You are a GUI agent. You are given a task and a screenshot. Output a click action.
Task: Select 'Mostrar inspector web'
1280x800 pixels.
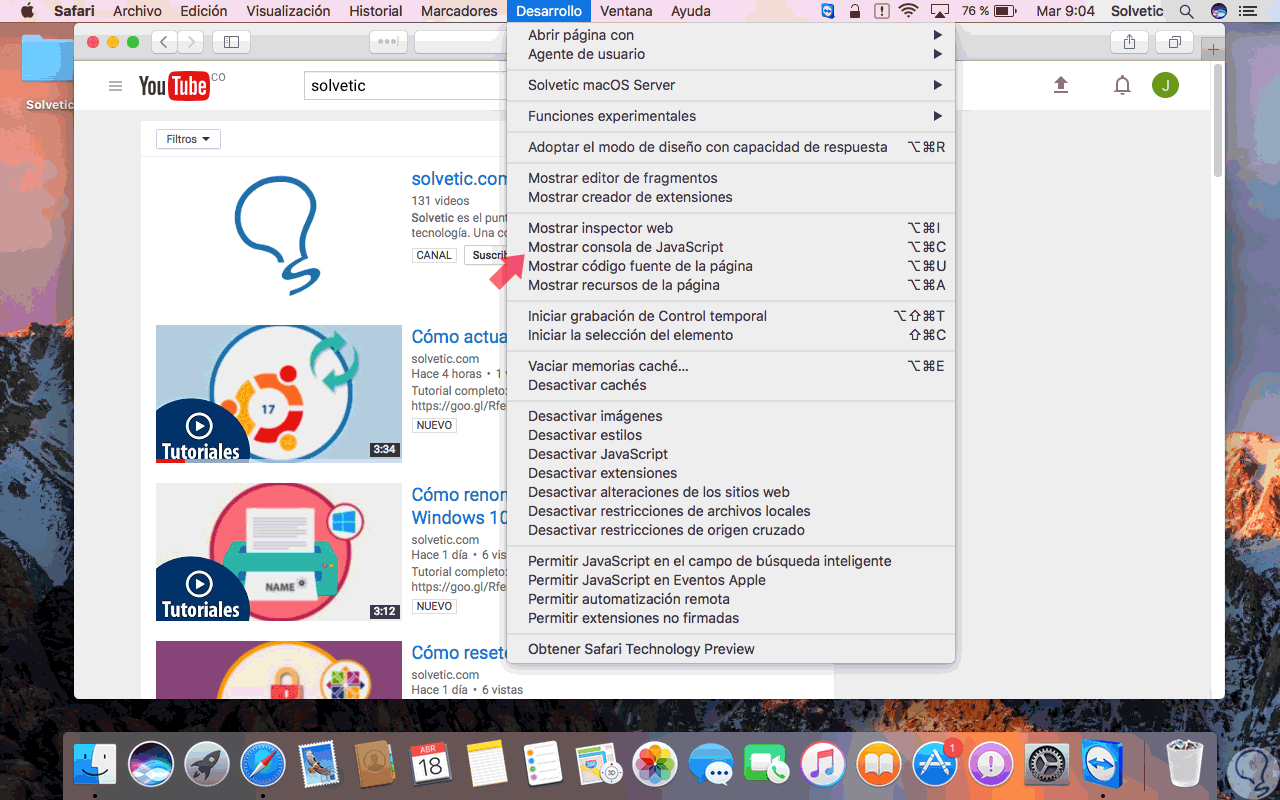pos(731,228)
